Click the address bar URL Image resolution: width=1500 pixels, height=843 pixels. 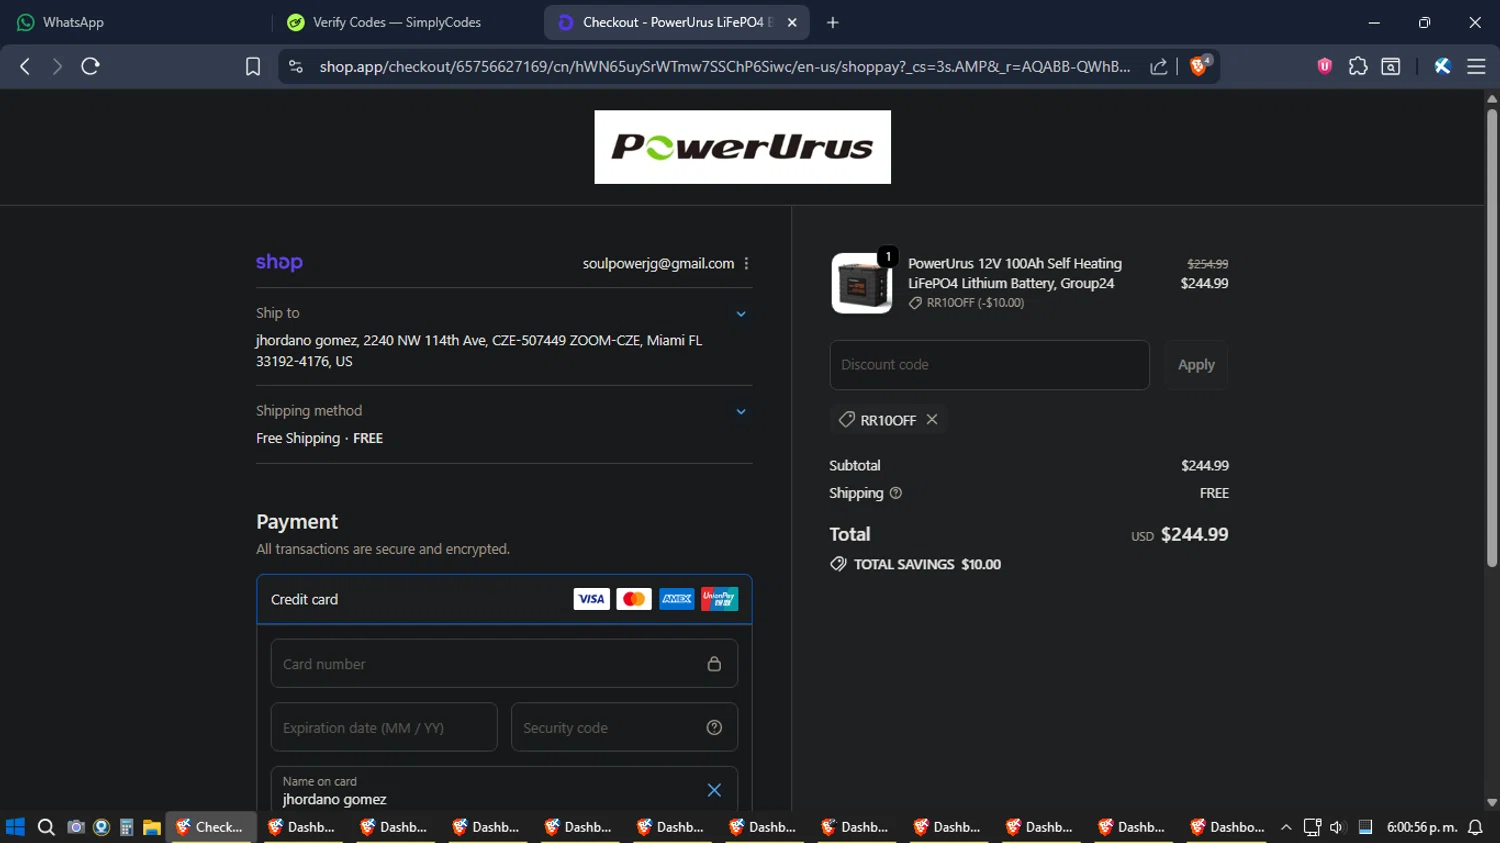point(725,66)
